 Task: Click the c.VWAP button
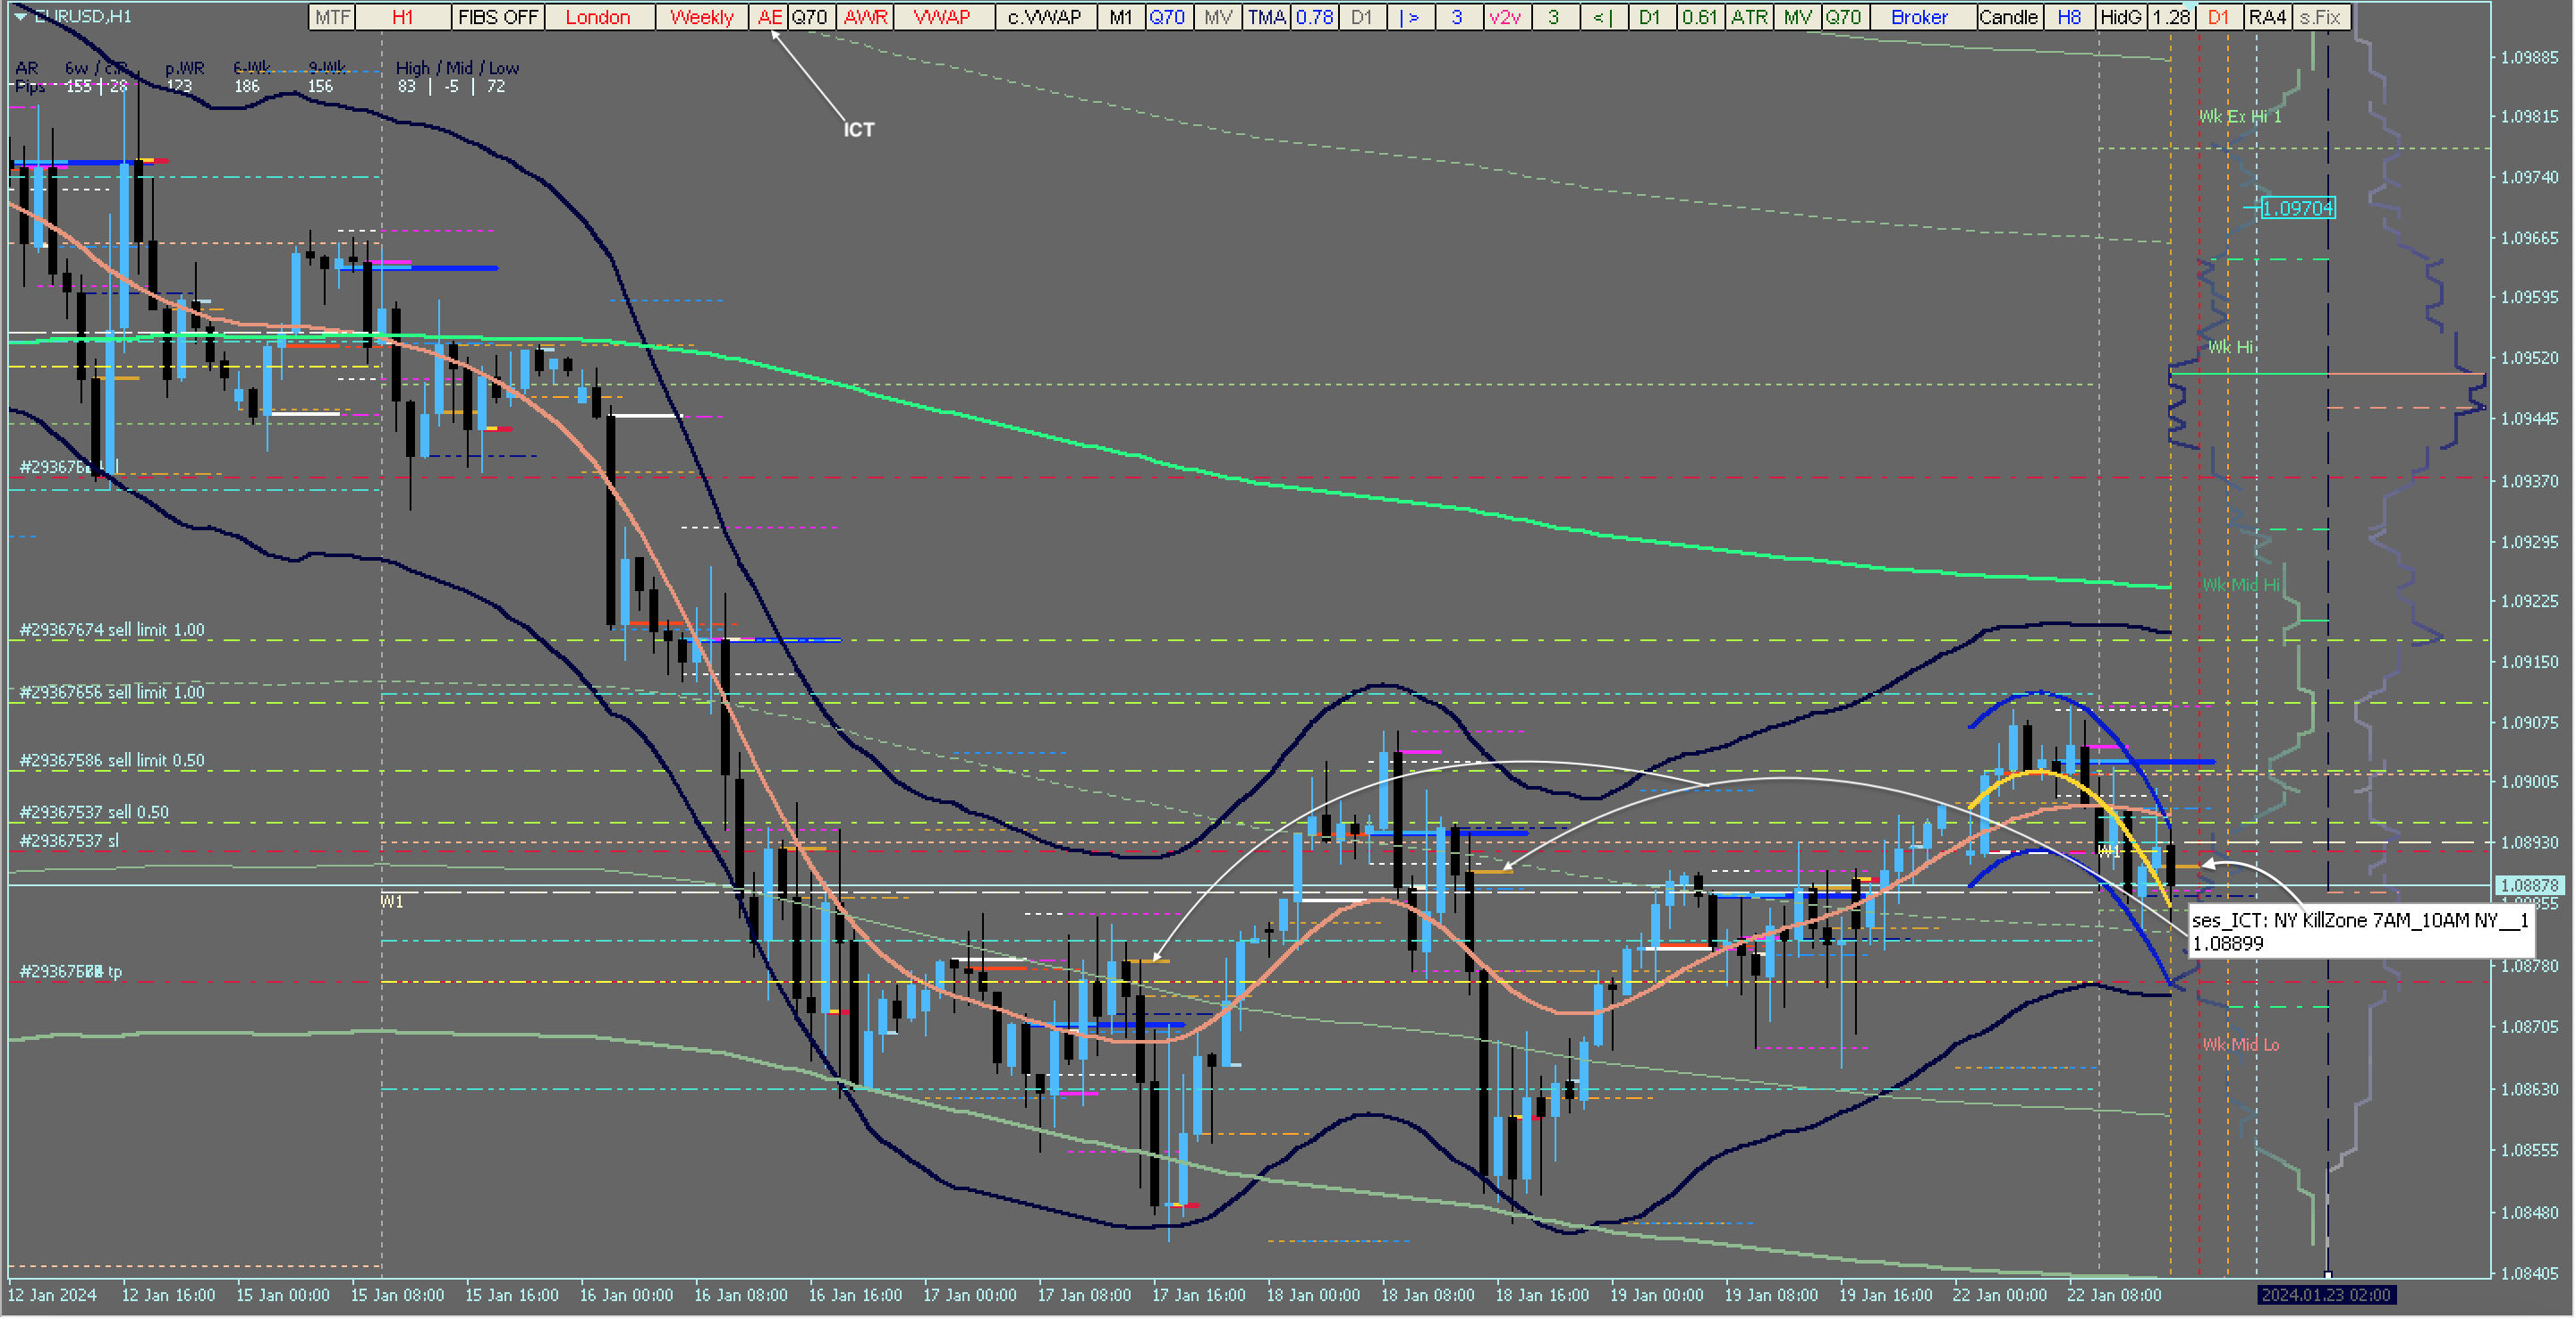1044,17
